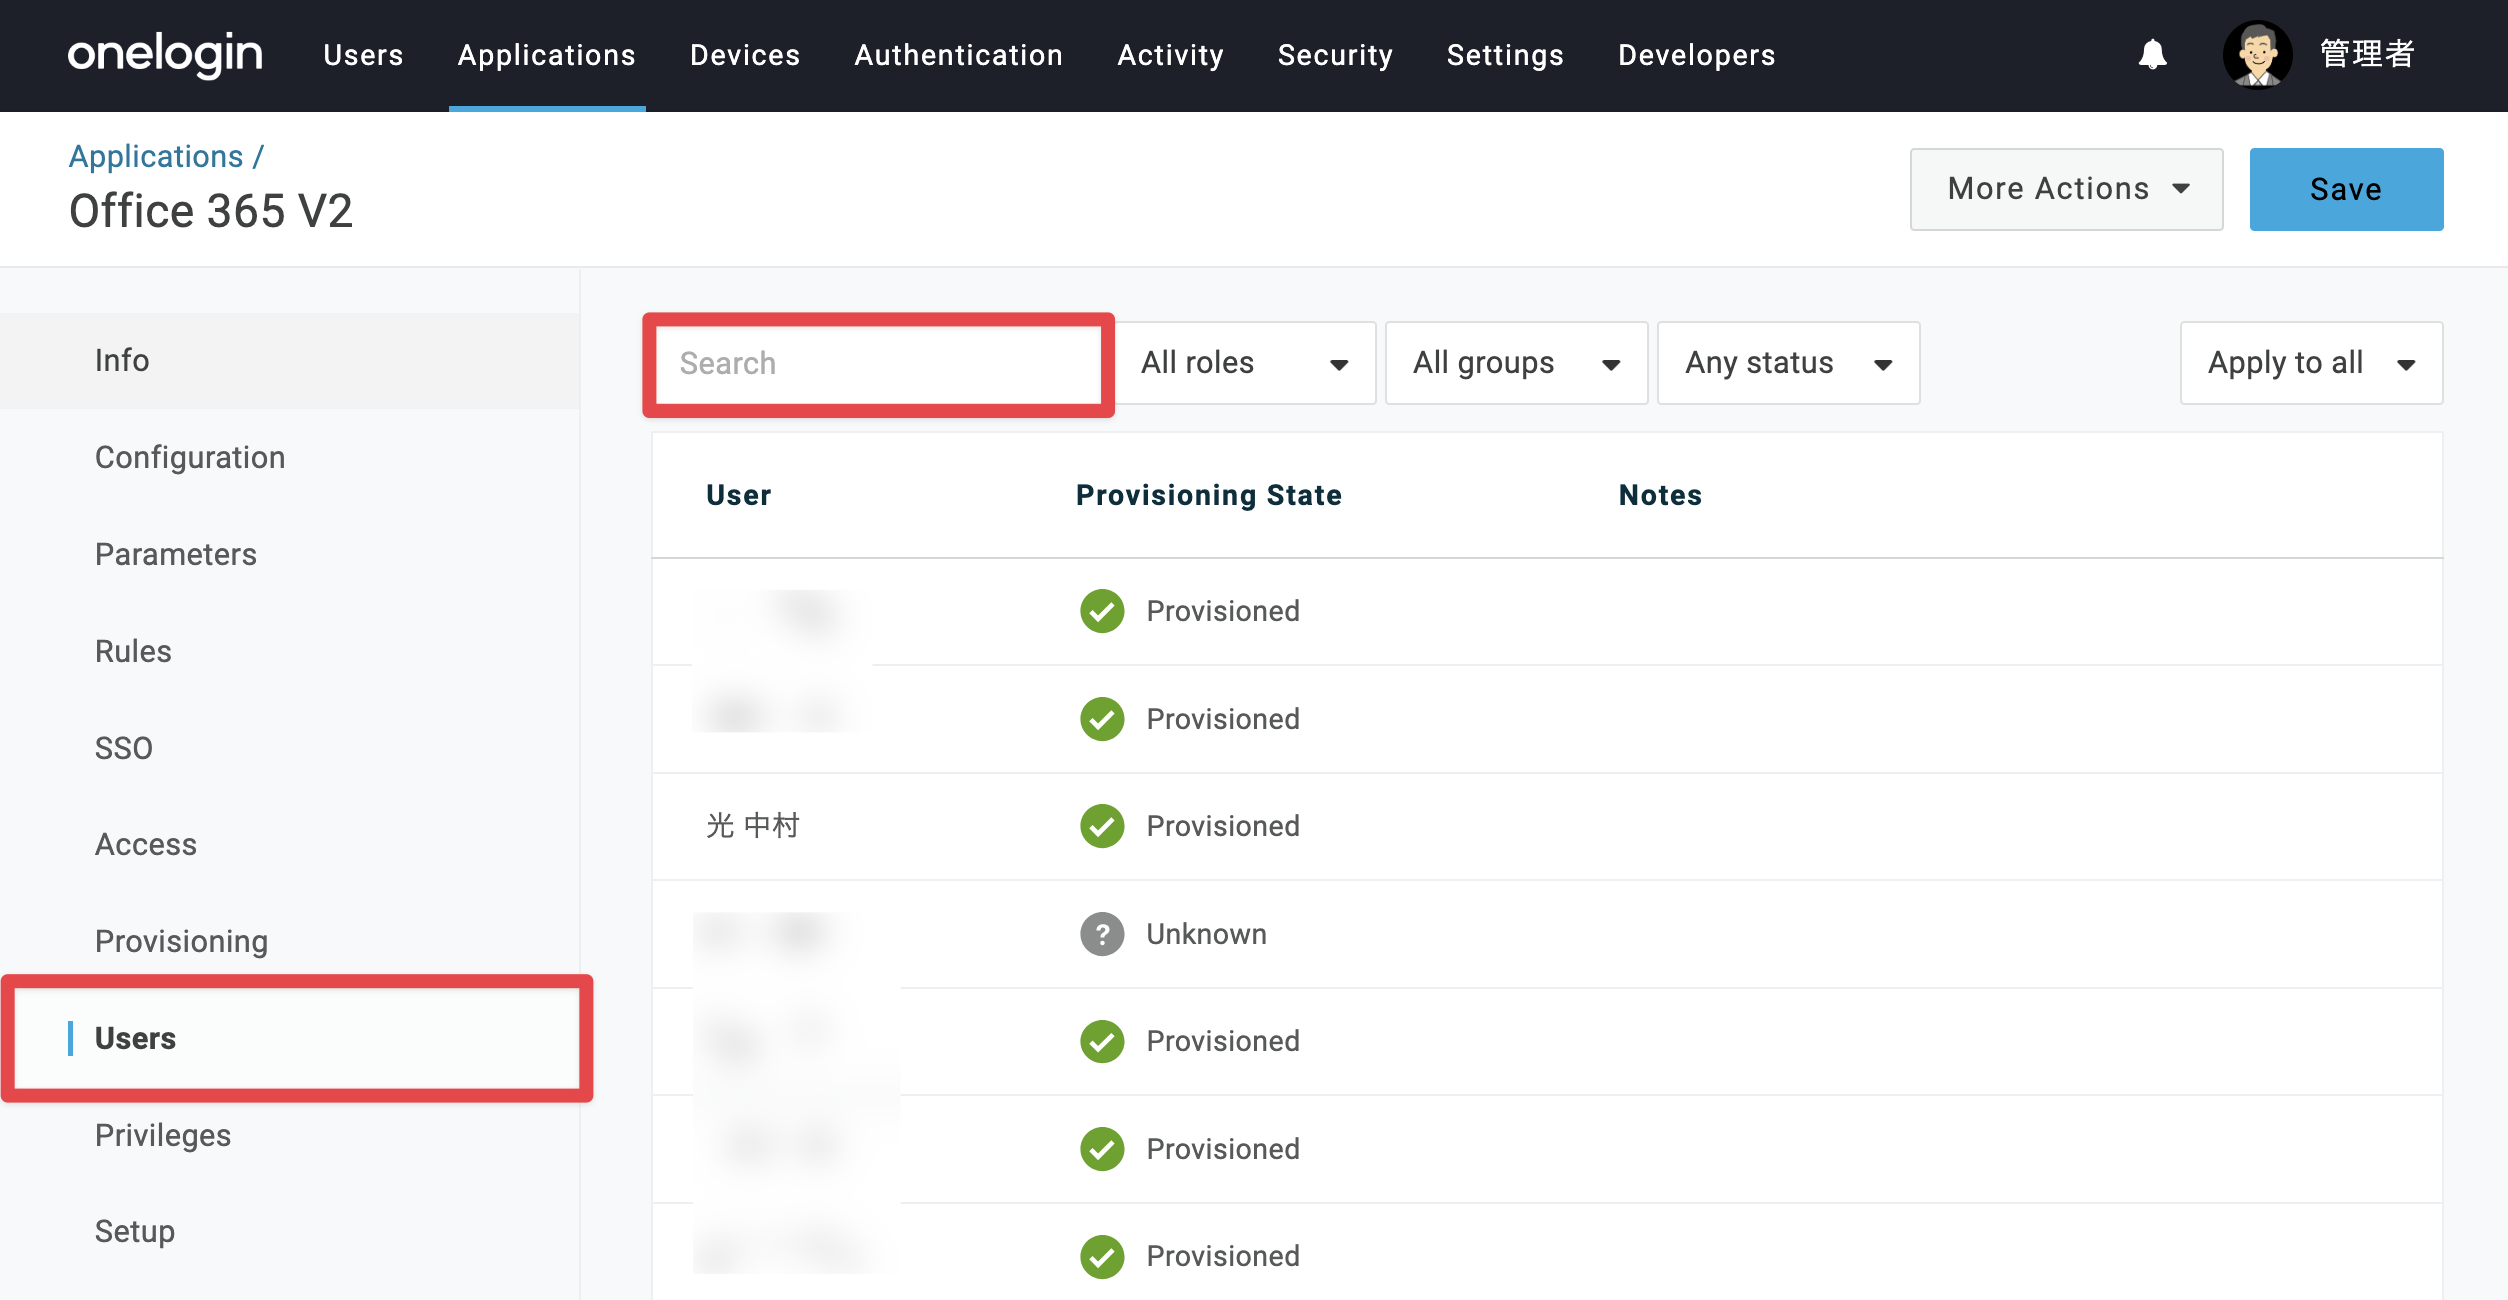This screenshot has height=1300, width=2508.
Task: Open the admin profile avatar
Action: (2257, 54)
